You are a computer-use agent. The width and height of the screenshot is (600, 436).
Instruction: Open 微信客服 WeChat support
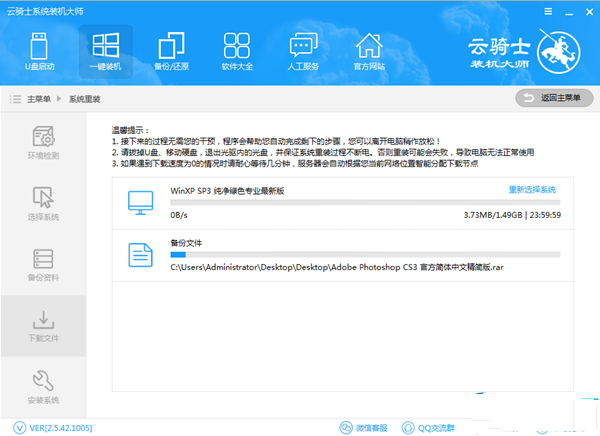click(x=372, y=428)
